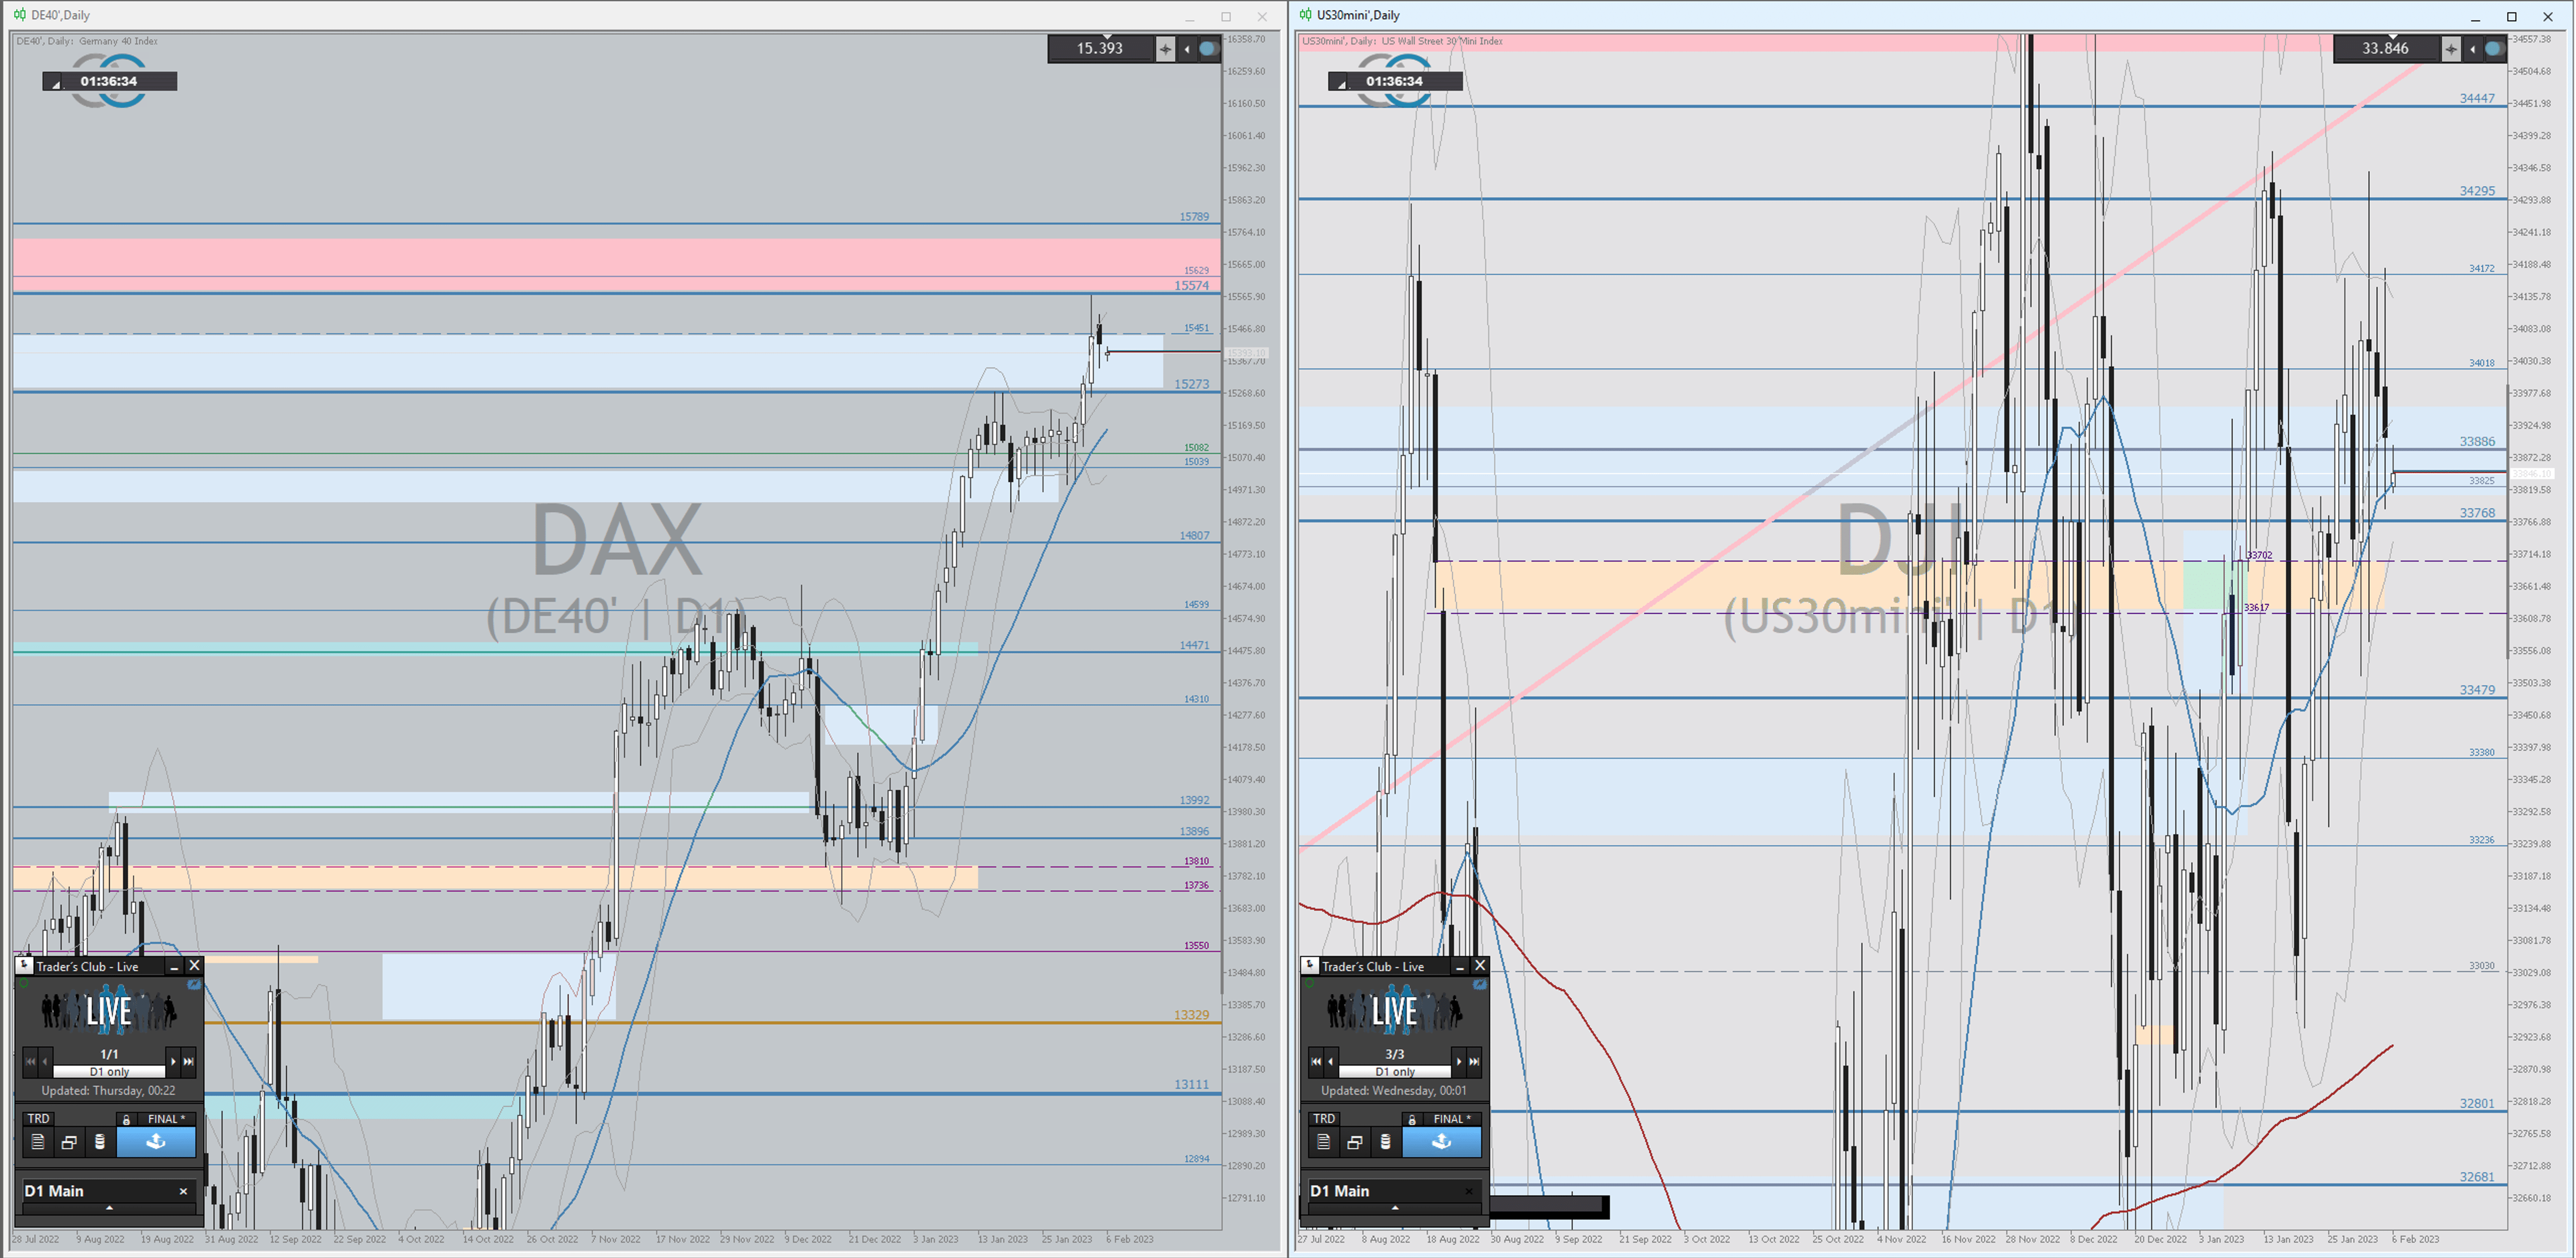Viewport: 2576px width, 1258px height.
Task: Click the 01:36:34 timer in DE40 chart
Action: pyautogui.click(x=109, y=81)
